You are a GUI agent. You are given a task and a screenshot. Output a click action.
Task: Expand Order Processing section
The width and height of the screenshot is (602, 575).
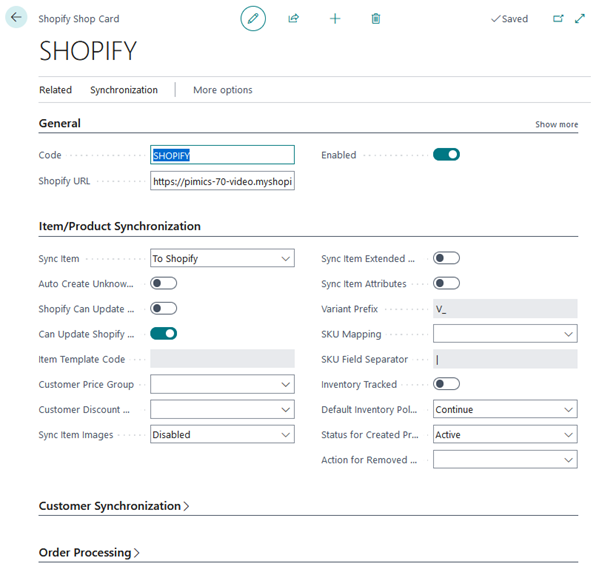(x=89, y=553)
